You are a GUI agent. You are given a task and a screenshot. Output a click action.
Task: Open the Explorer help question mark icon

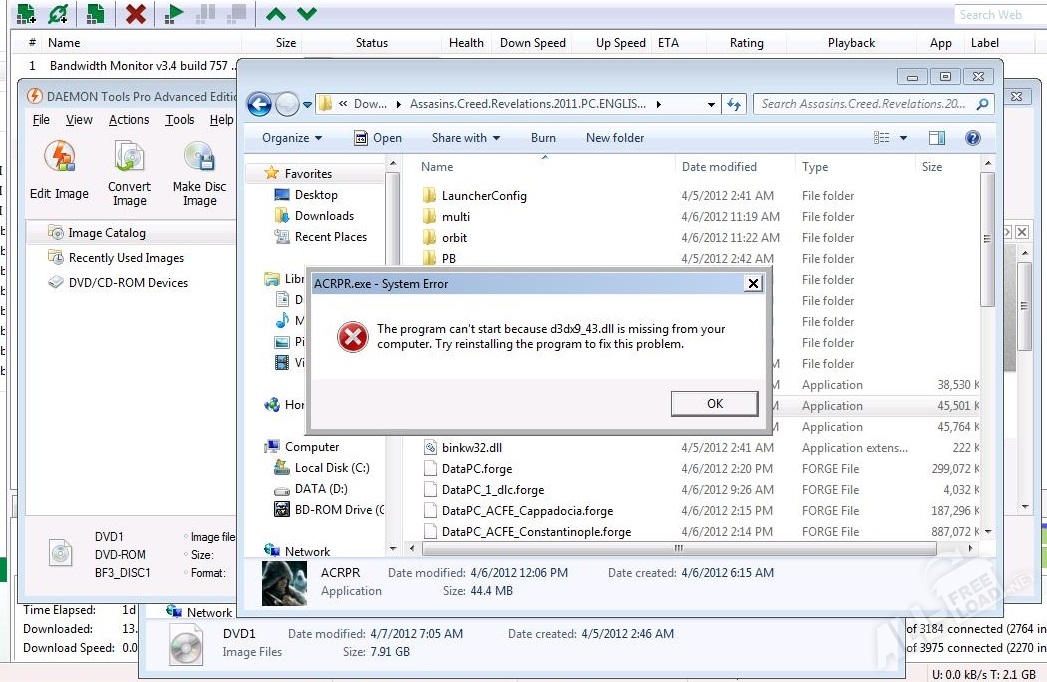click(972, 138)
